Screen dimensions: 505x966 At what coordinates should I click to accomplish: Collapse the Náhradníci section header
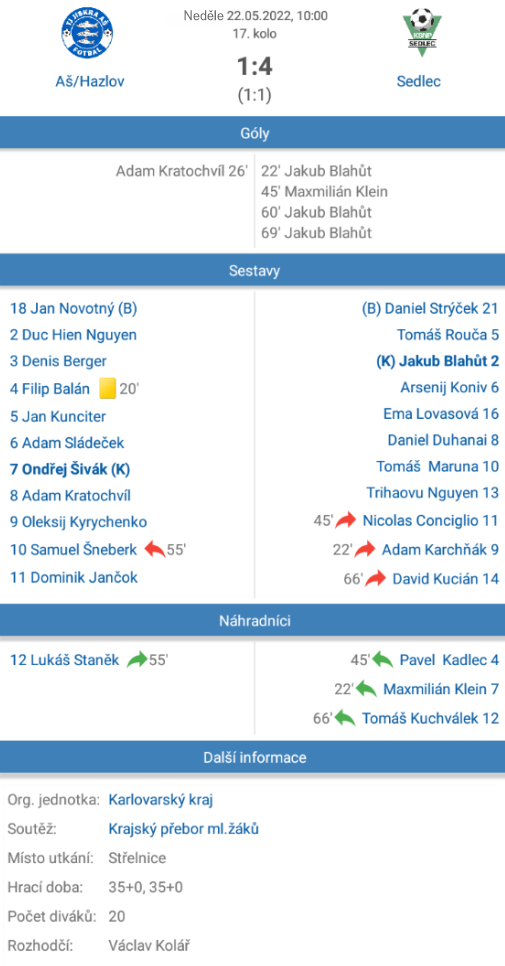[252, 620]
